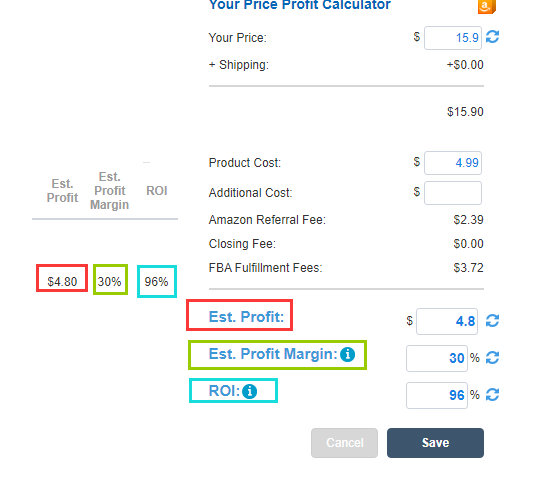Click the refresh icon next to Your Price
The width and height of the screenshot is (541, 481).
coord(492,37)
